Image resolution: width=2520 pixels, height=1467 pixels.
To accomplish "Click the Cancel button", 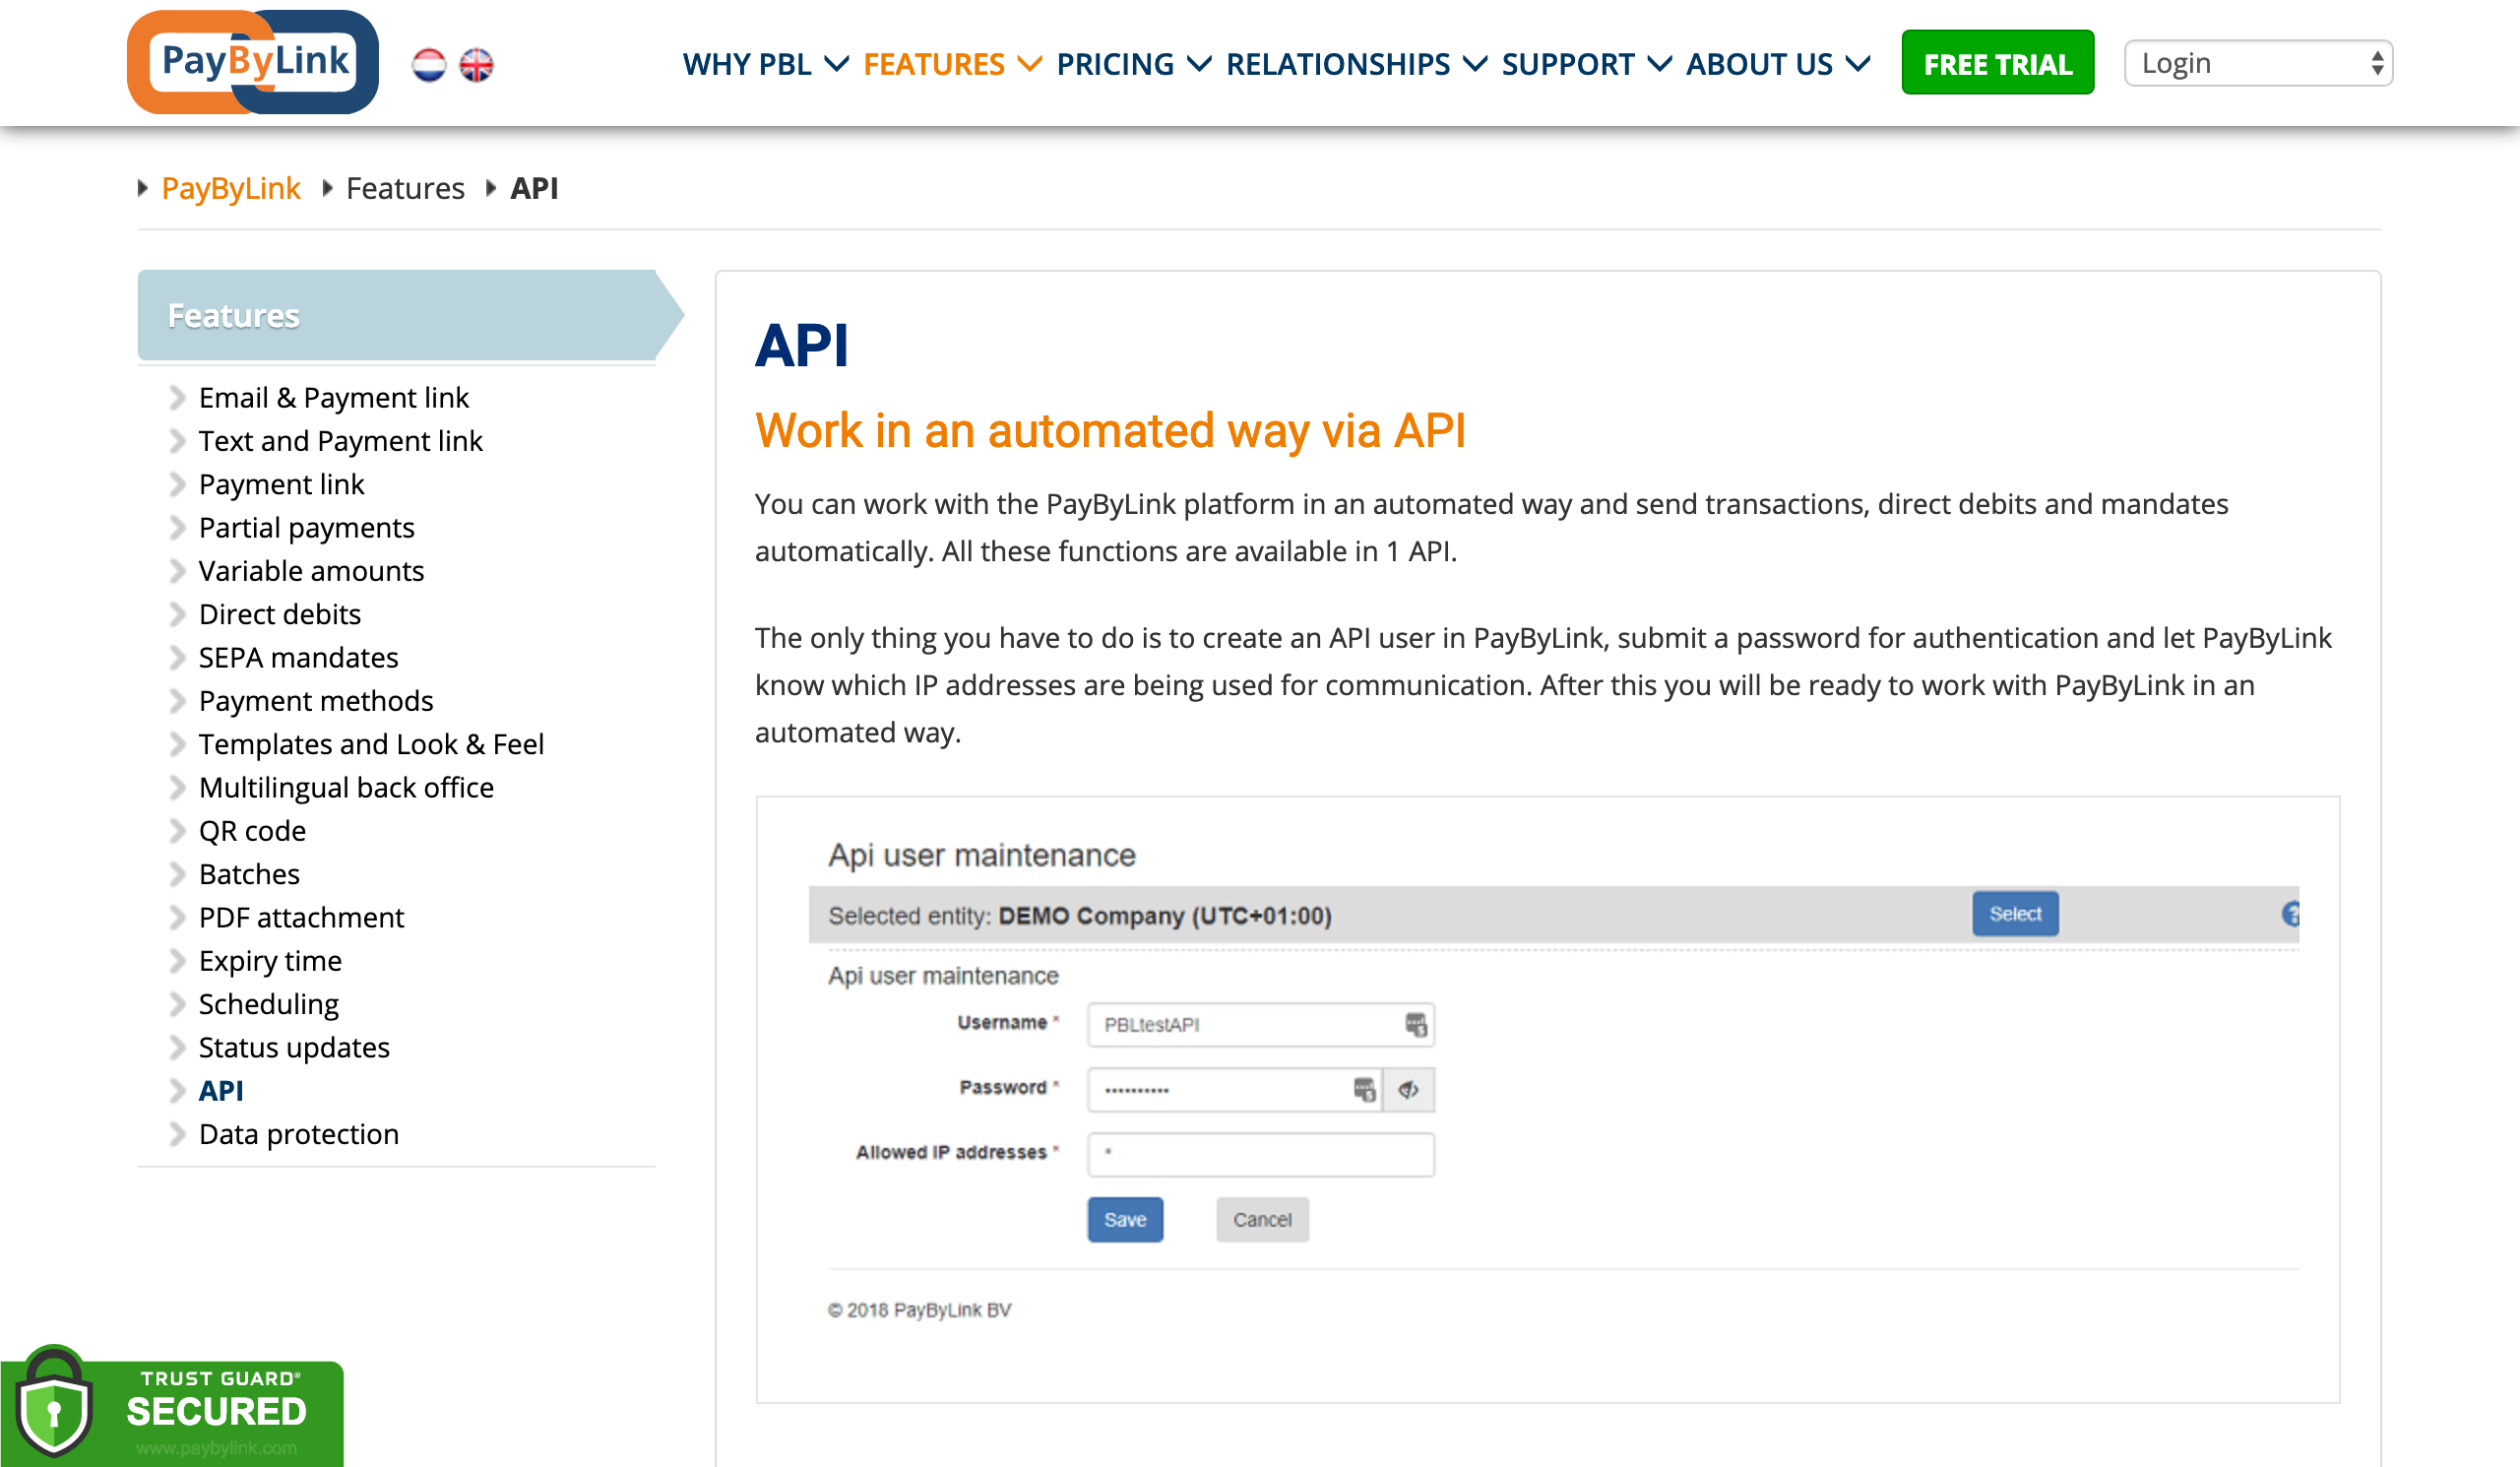I will click(x=1262, y=1219).
